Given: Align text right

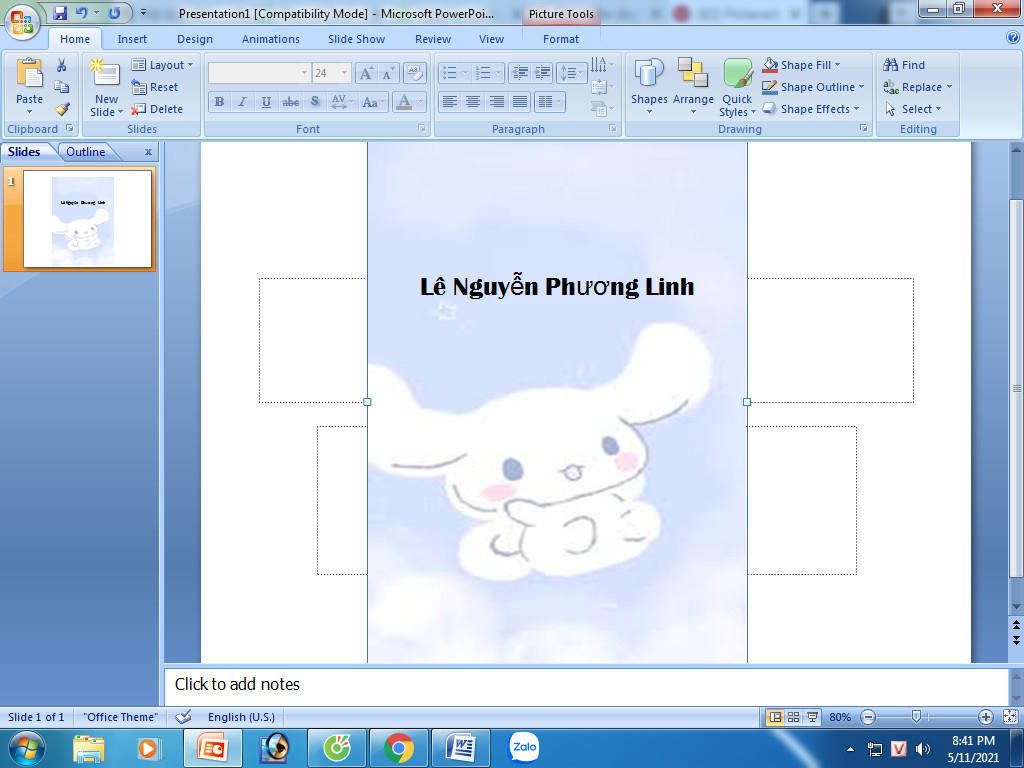Looking at the screenshot, I should click(496, 101).
